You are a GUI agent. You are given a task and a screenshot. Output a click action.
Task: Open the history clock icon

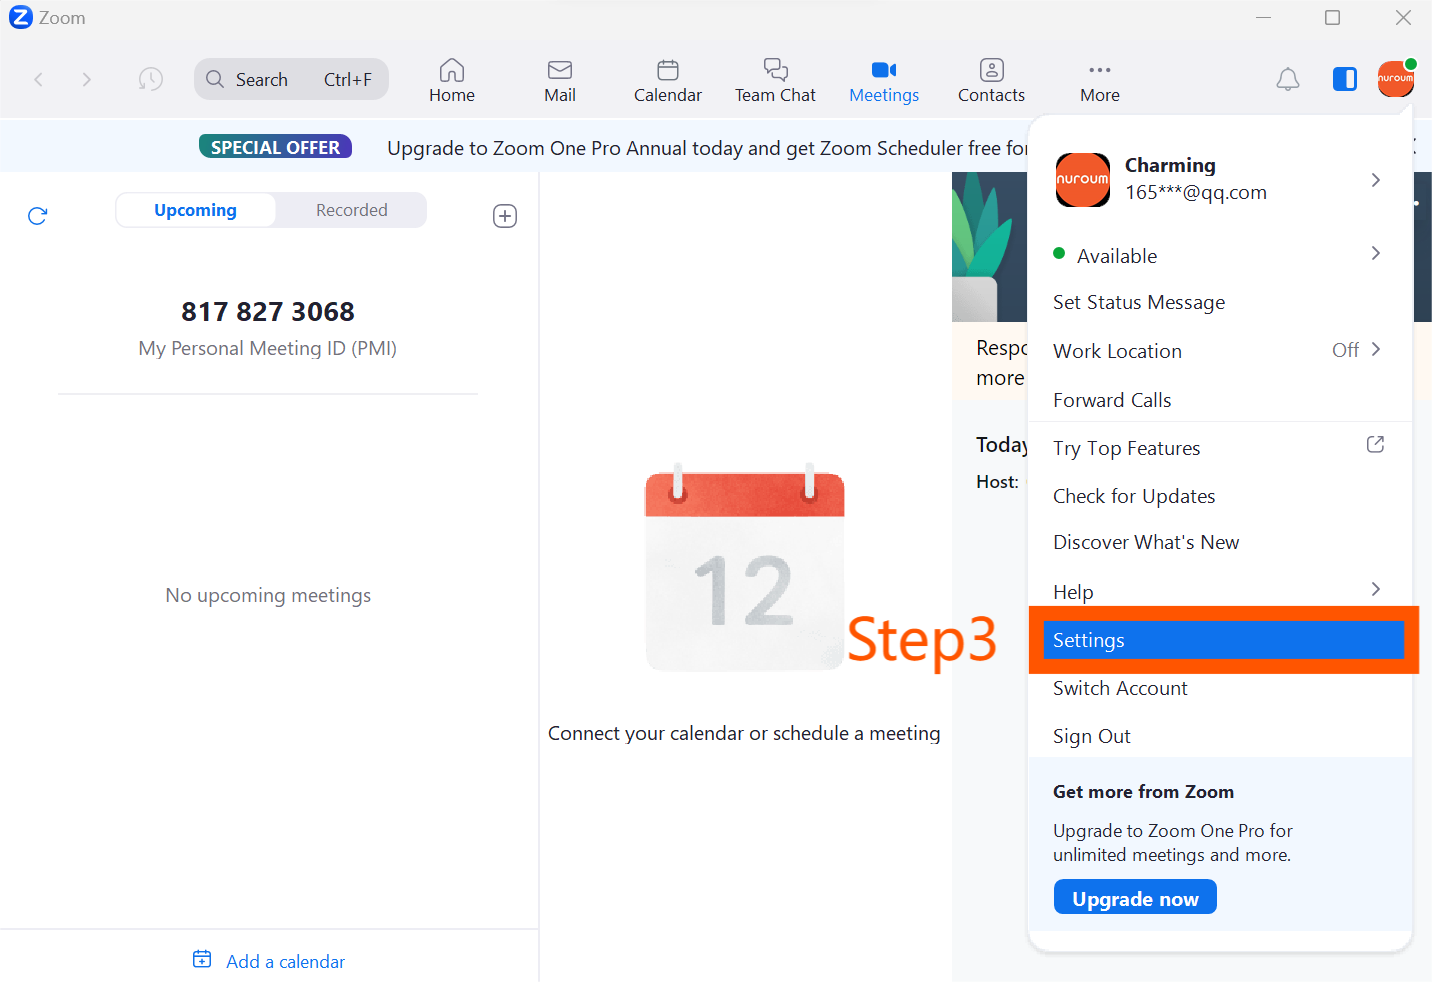pos(150,79)
